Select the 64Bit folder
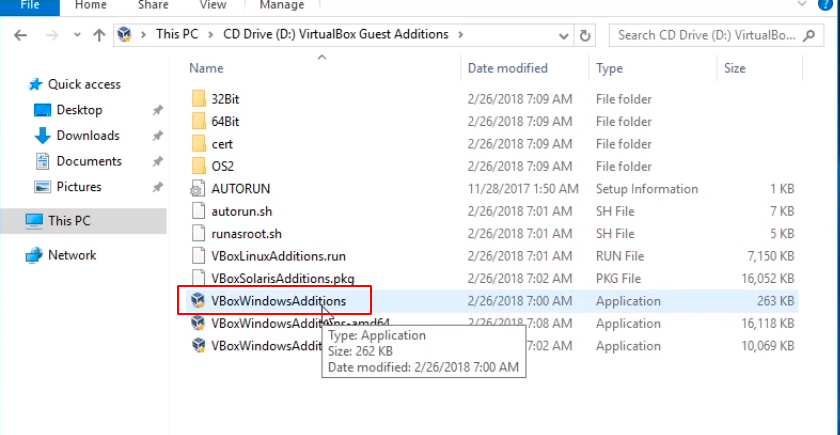Screen dimensions: 840x435 [x=225, y=122]
